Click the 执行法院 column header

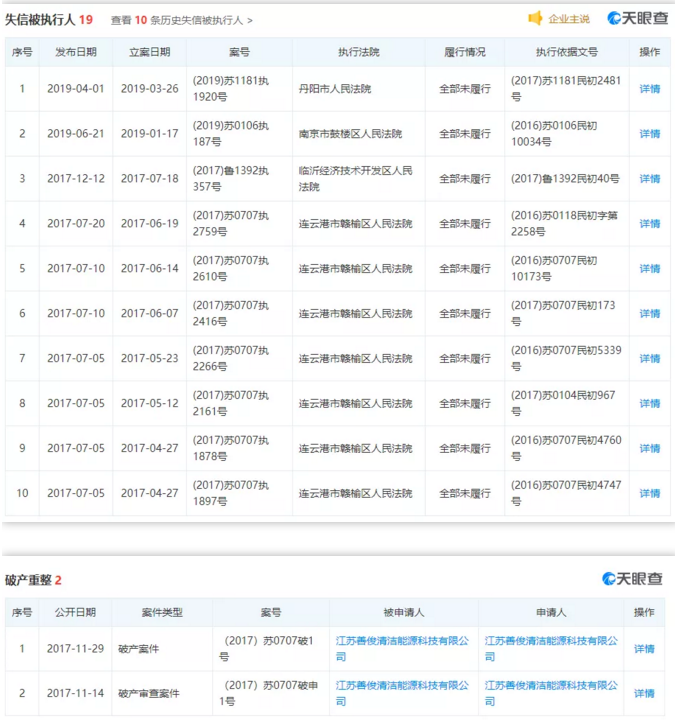359,52
